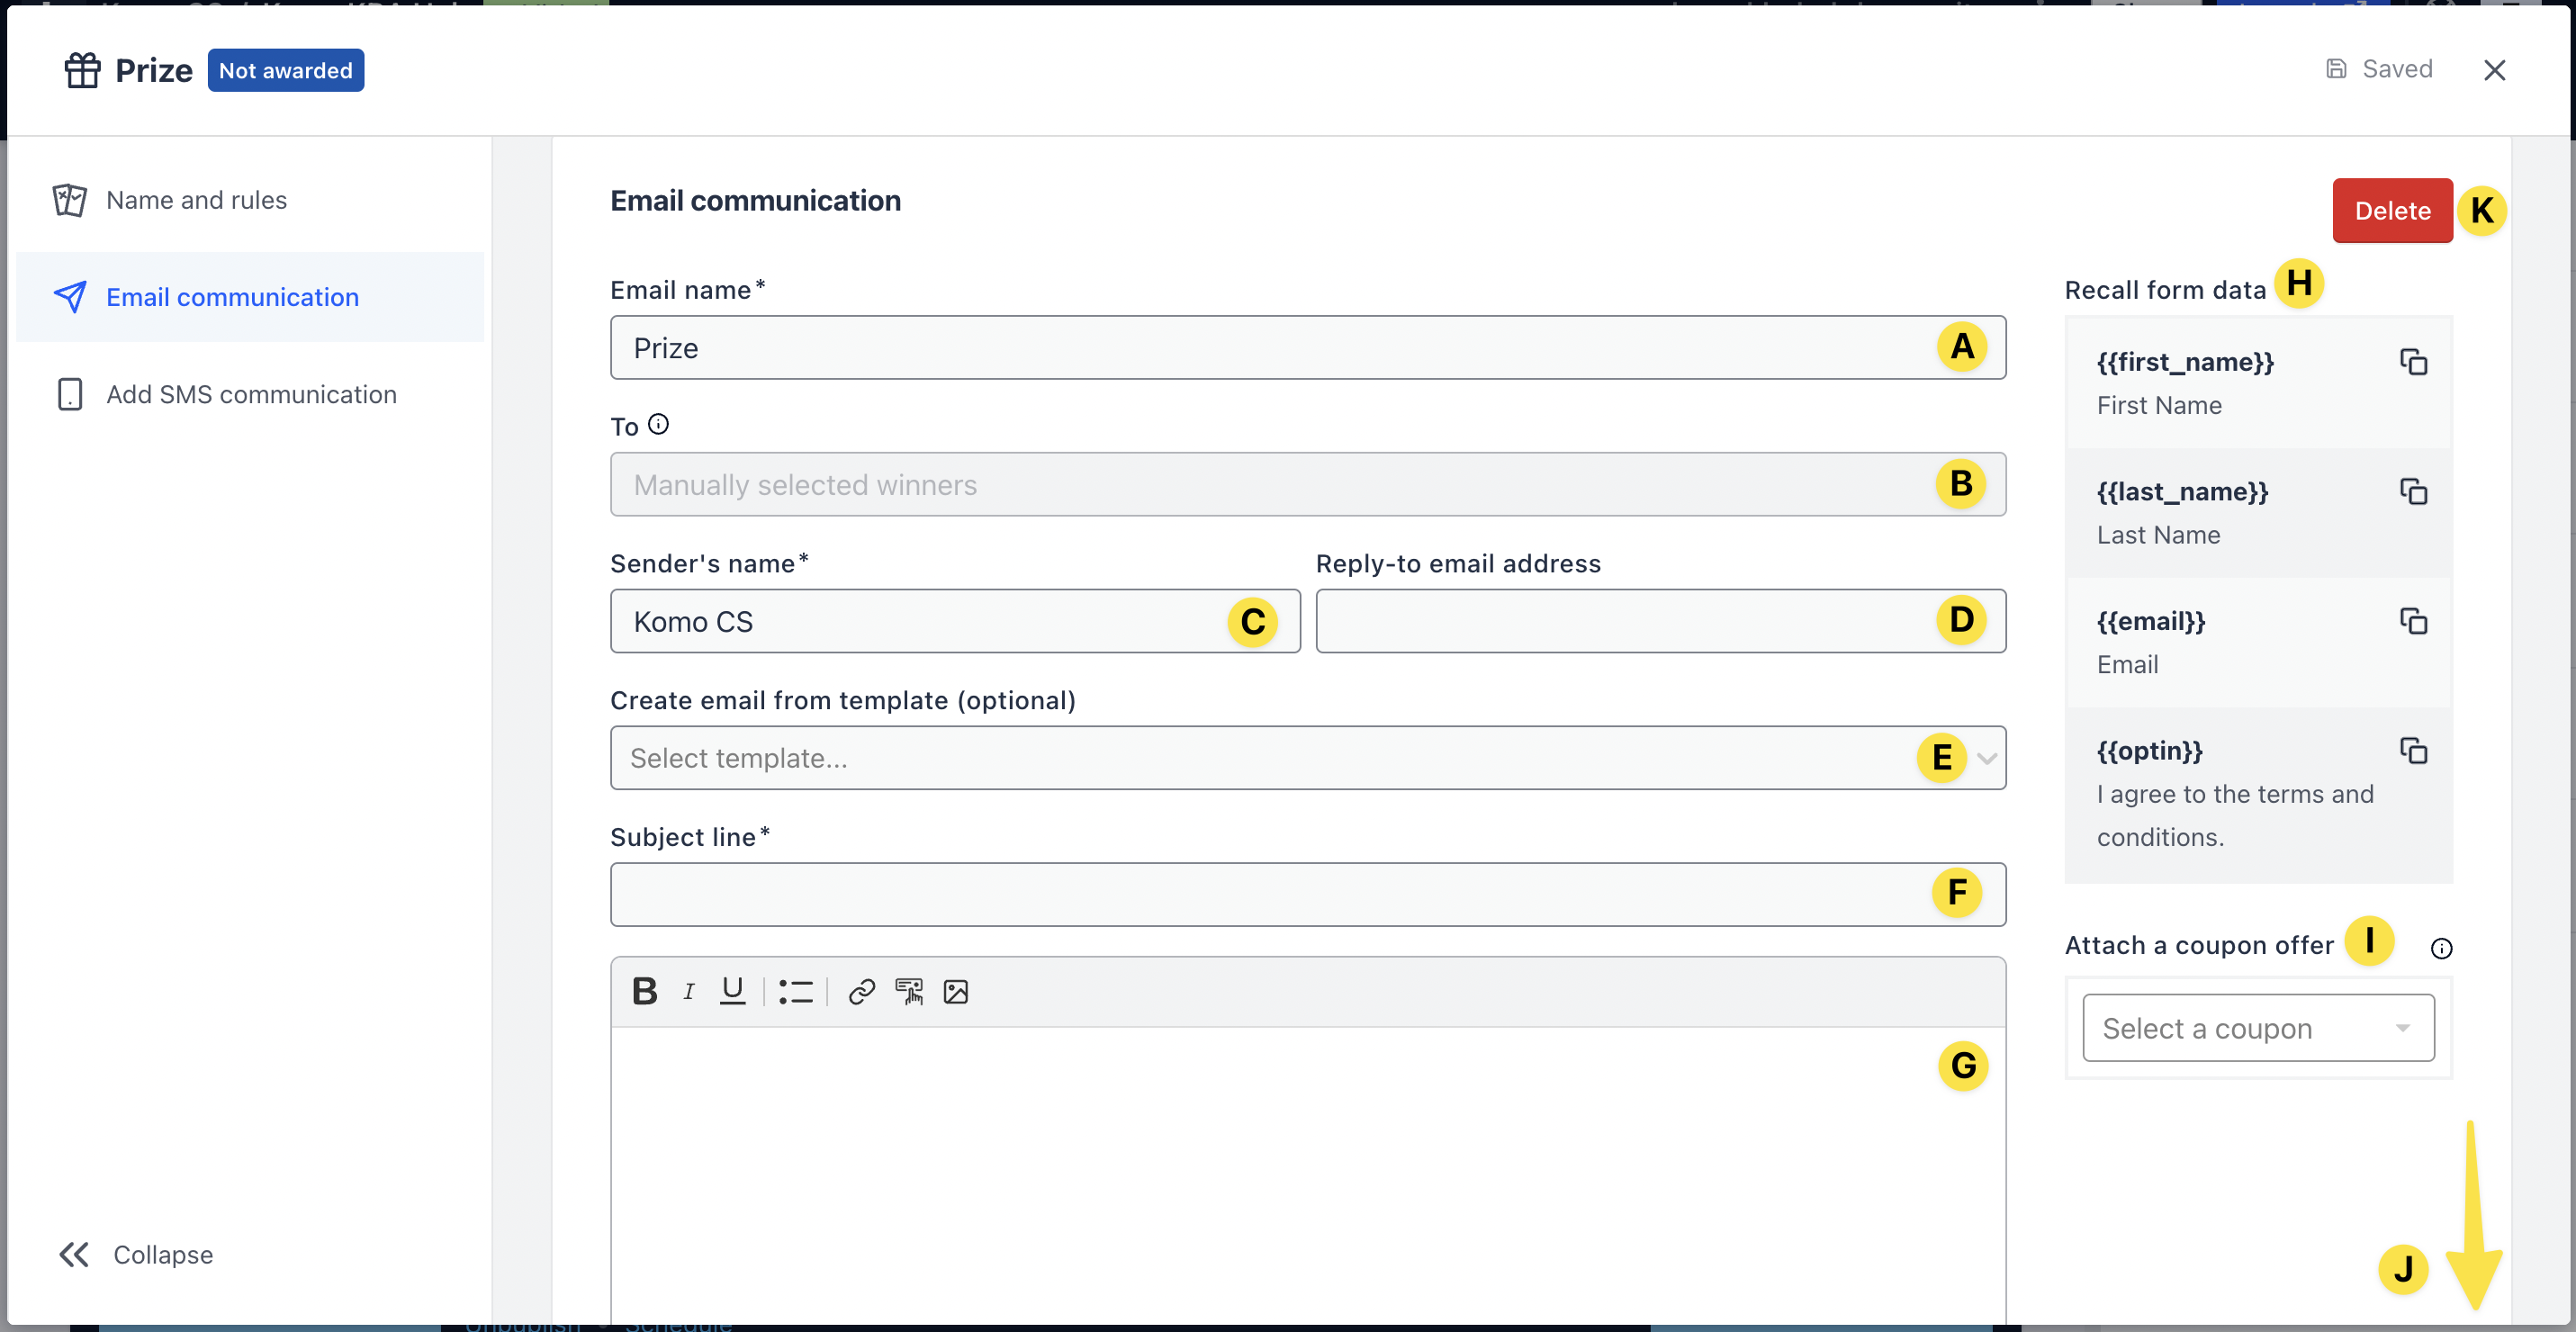Click the Attach a coupon offer label
Screen dimensions: 2576x1332
pyautogui.click(x=2198, y=945)
